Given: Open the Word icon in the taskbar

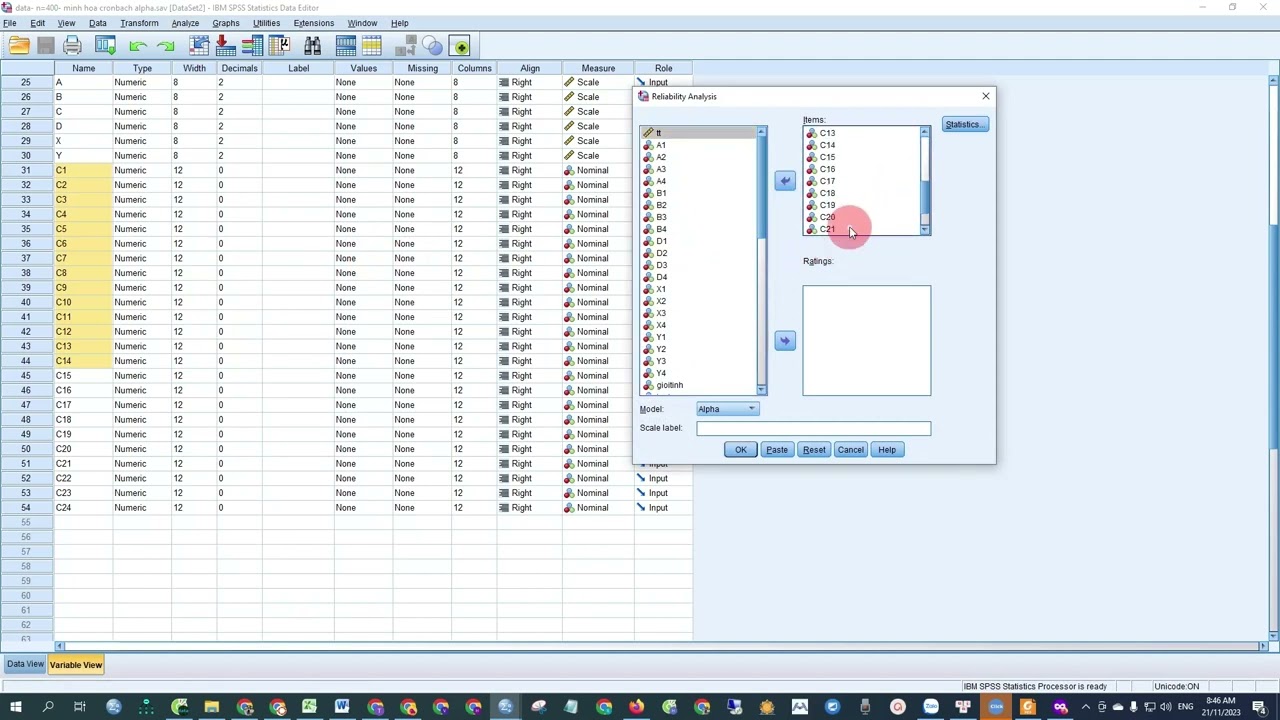Looking at the screenshot, I should click(x=342, y=708).
